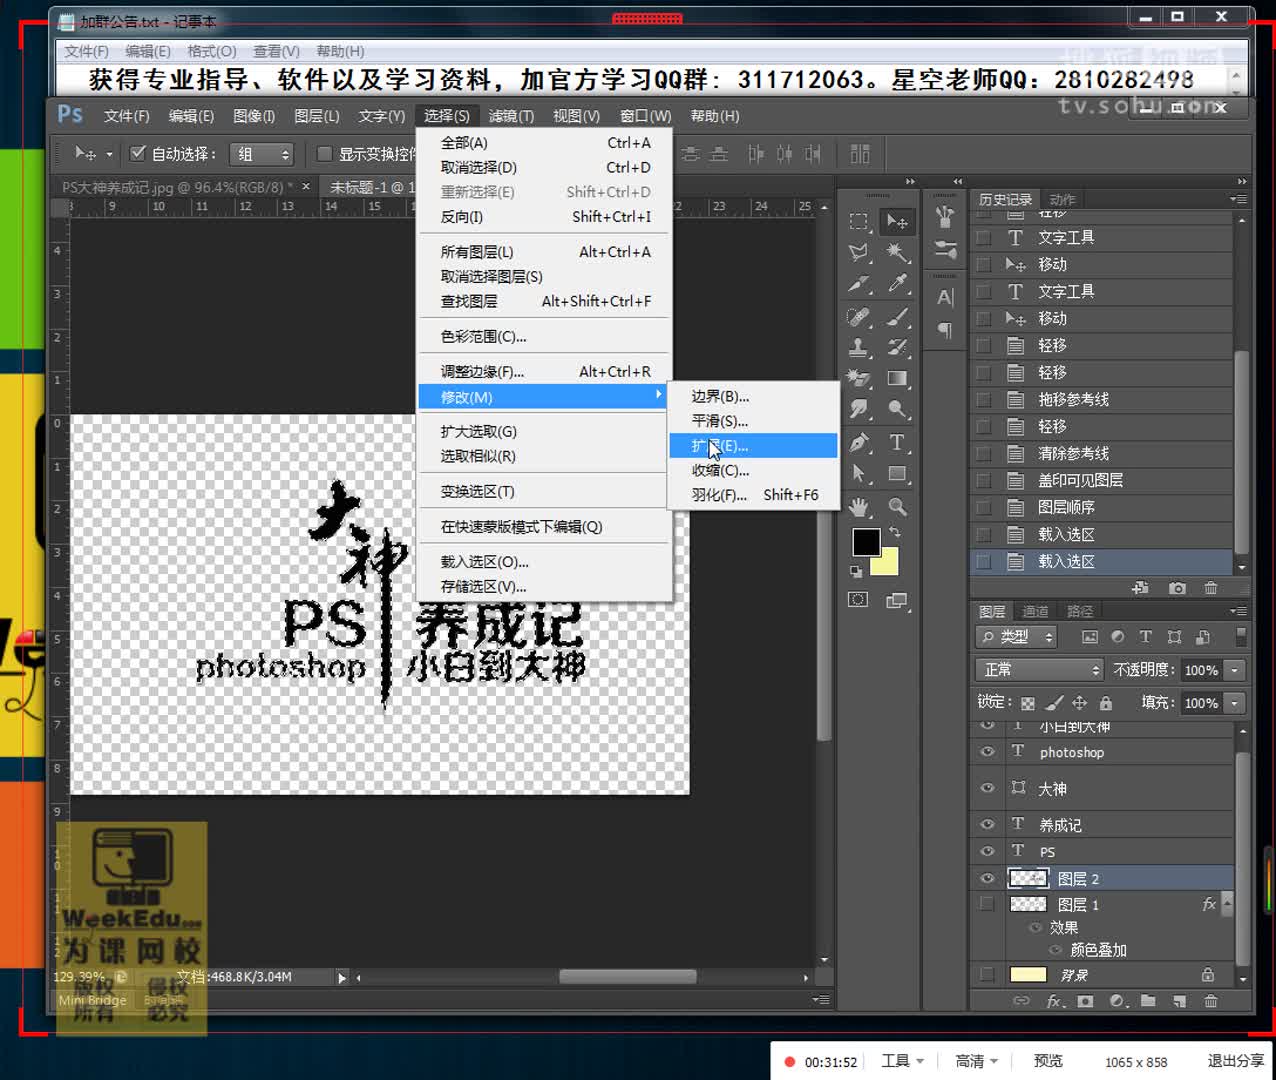
Task: Select the Horizontal Type tool
Action: (x=897, y=442)
